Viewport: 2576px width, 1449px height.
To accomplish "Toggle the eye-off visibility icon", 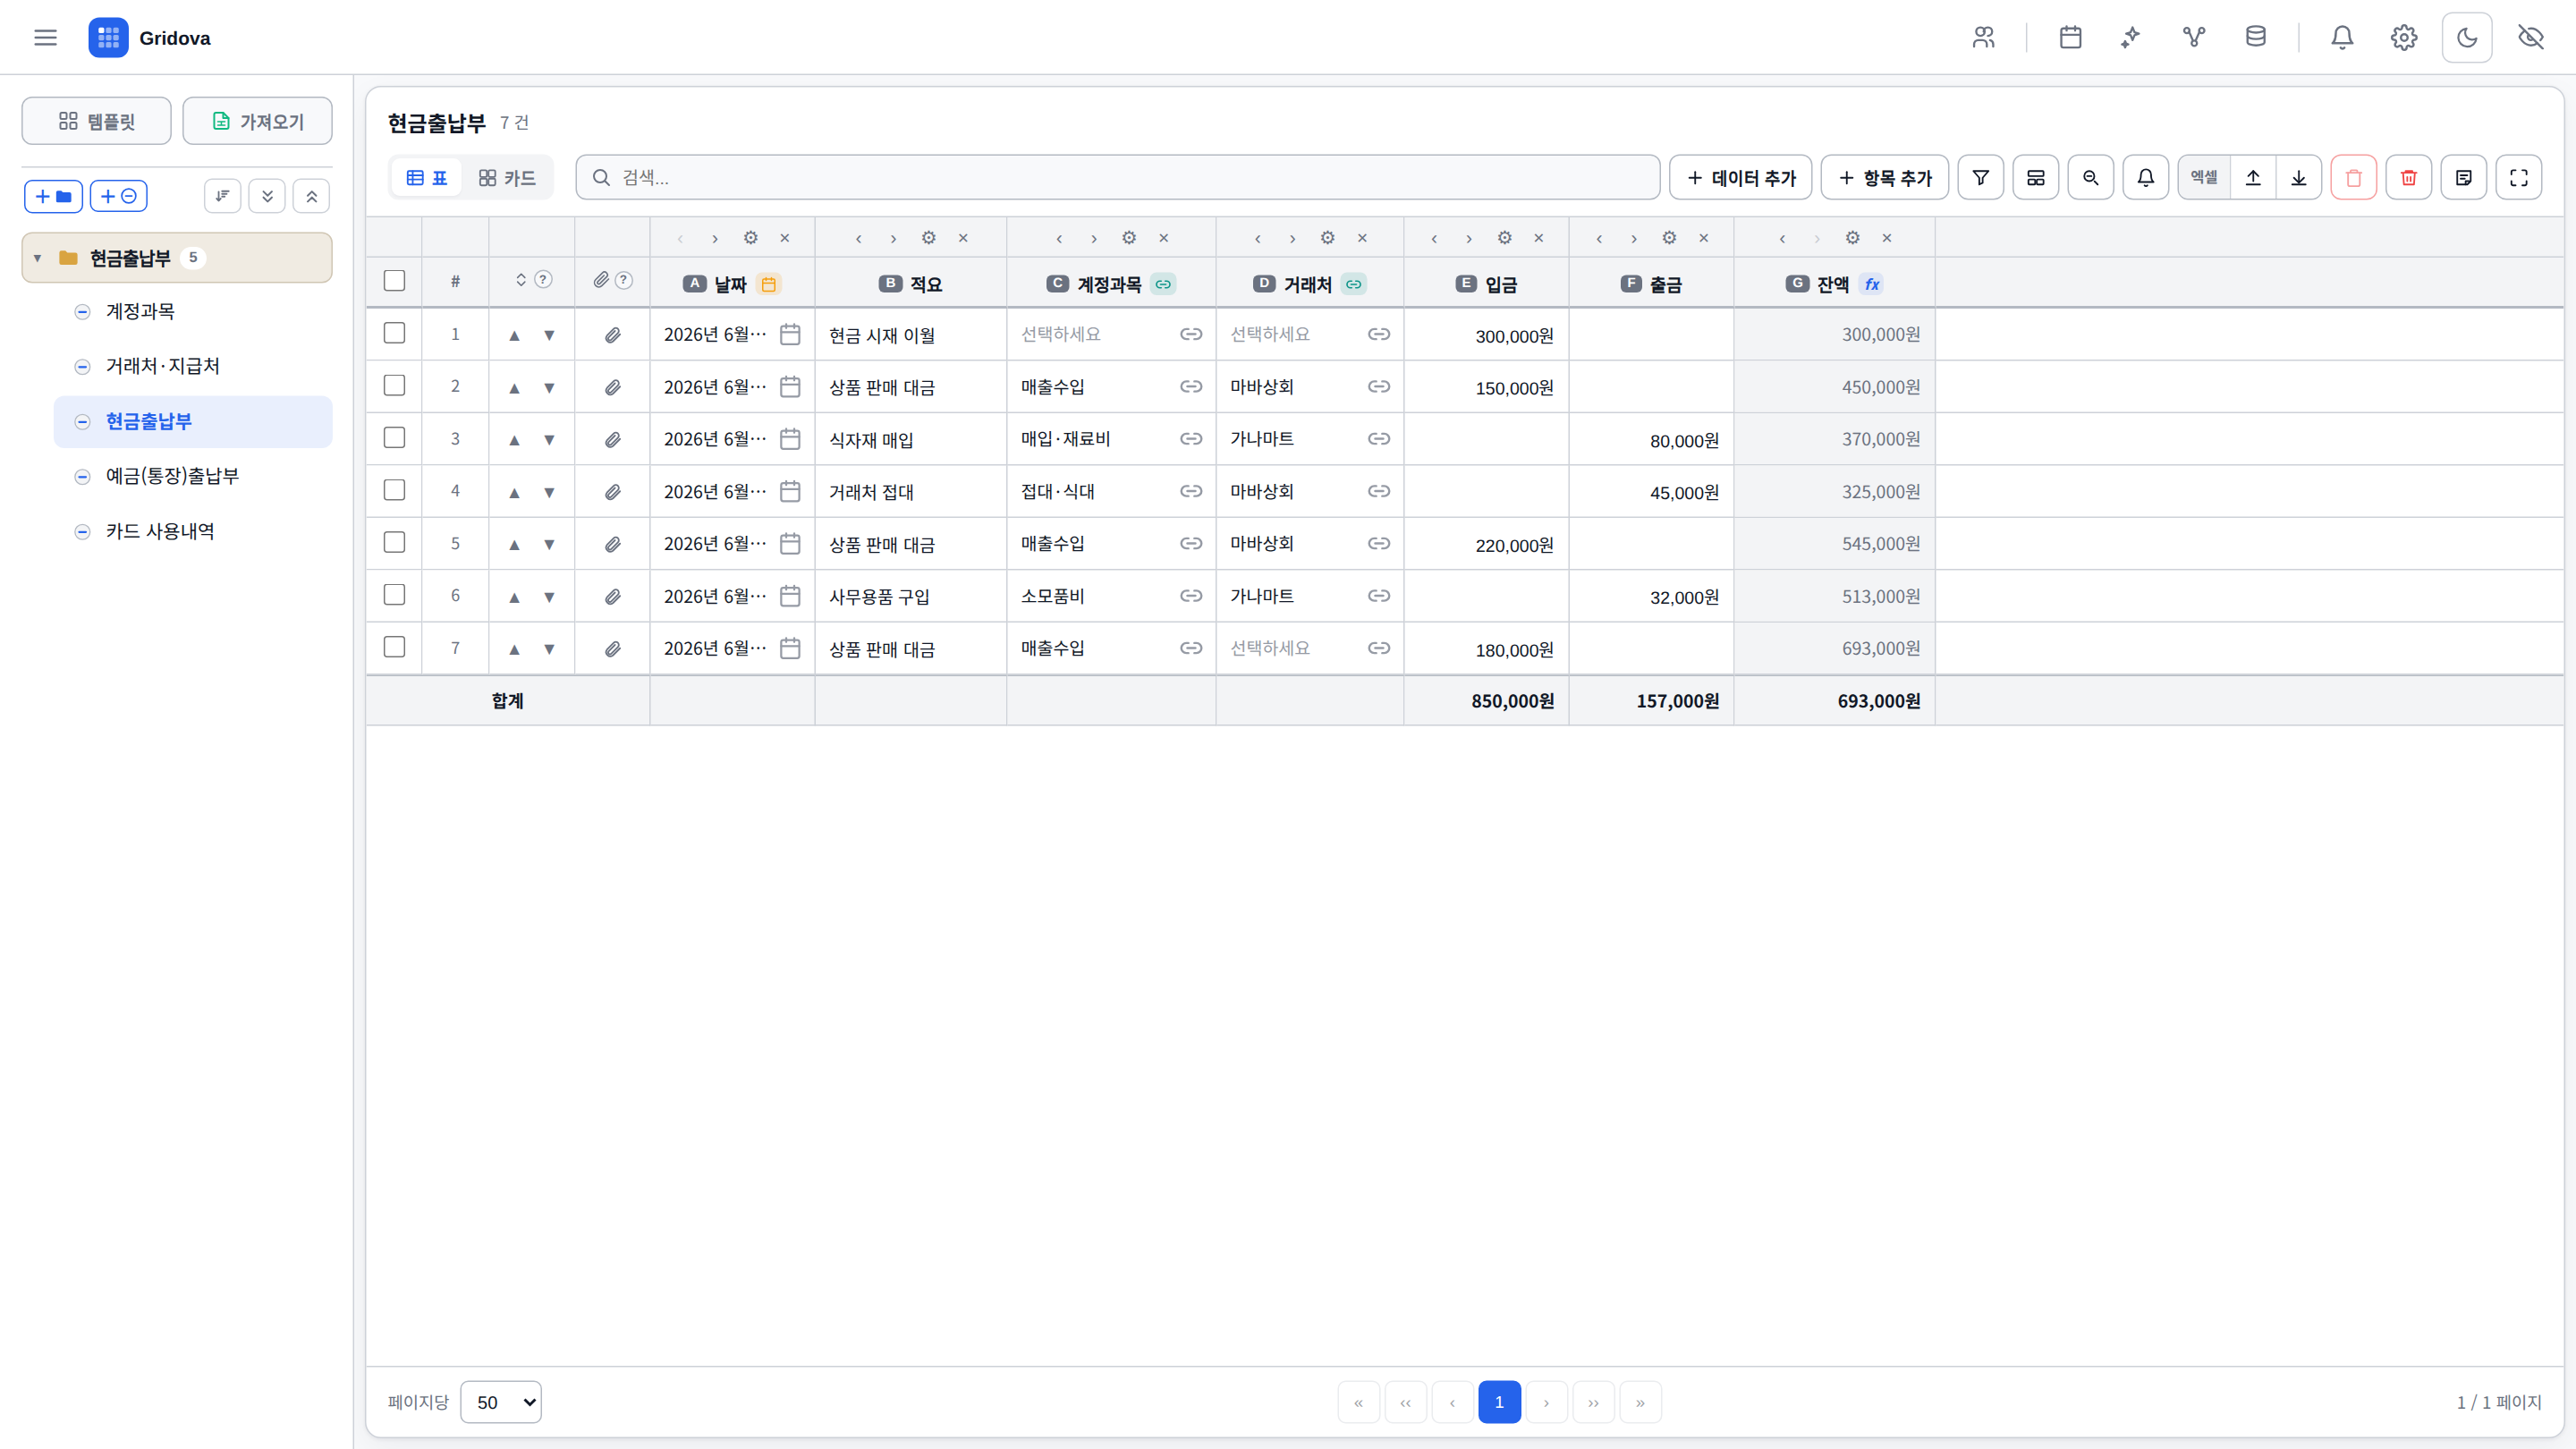I will (x=2531, y=38).
